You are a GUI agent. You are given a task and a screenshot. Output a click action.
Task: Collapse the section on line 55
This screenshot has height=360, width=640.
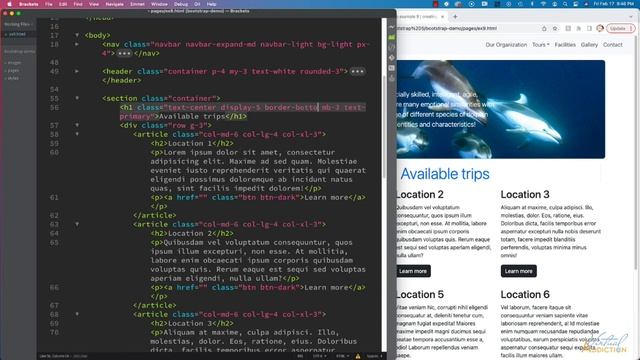coord(77,98)
